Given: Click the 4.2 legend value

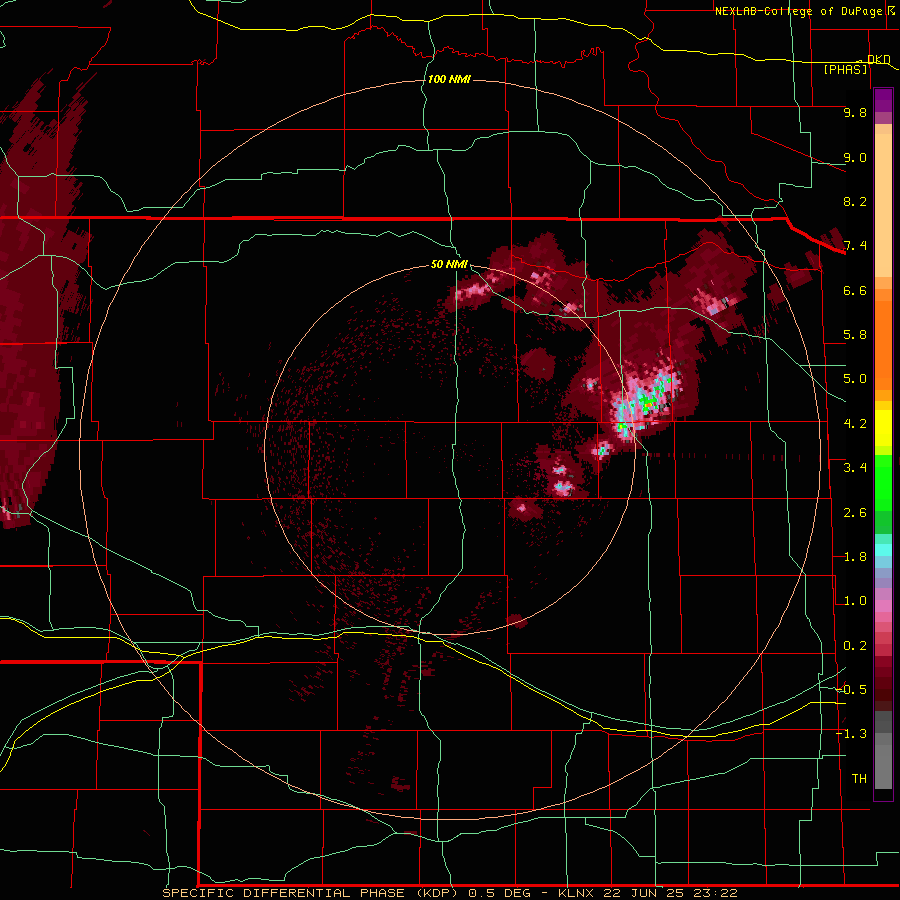Looking at the screenshot, I should [x=855, y=424].
